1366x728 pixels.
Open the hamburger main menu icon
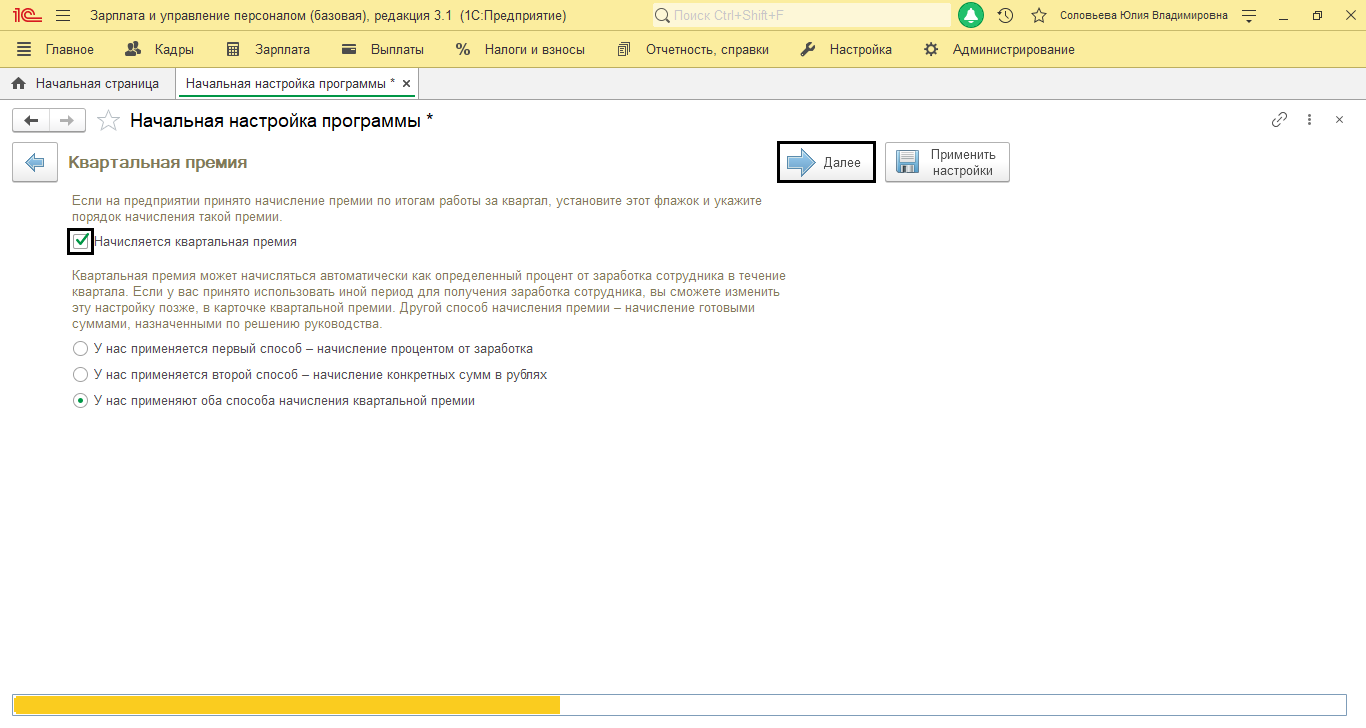[63, 16]
